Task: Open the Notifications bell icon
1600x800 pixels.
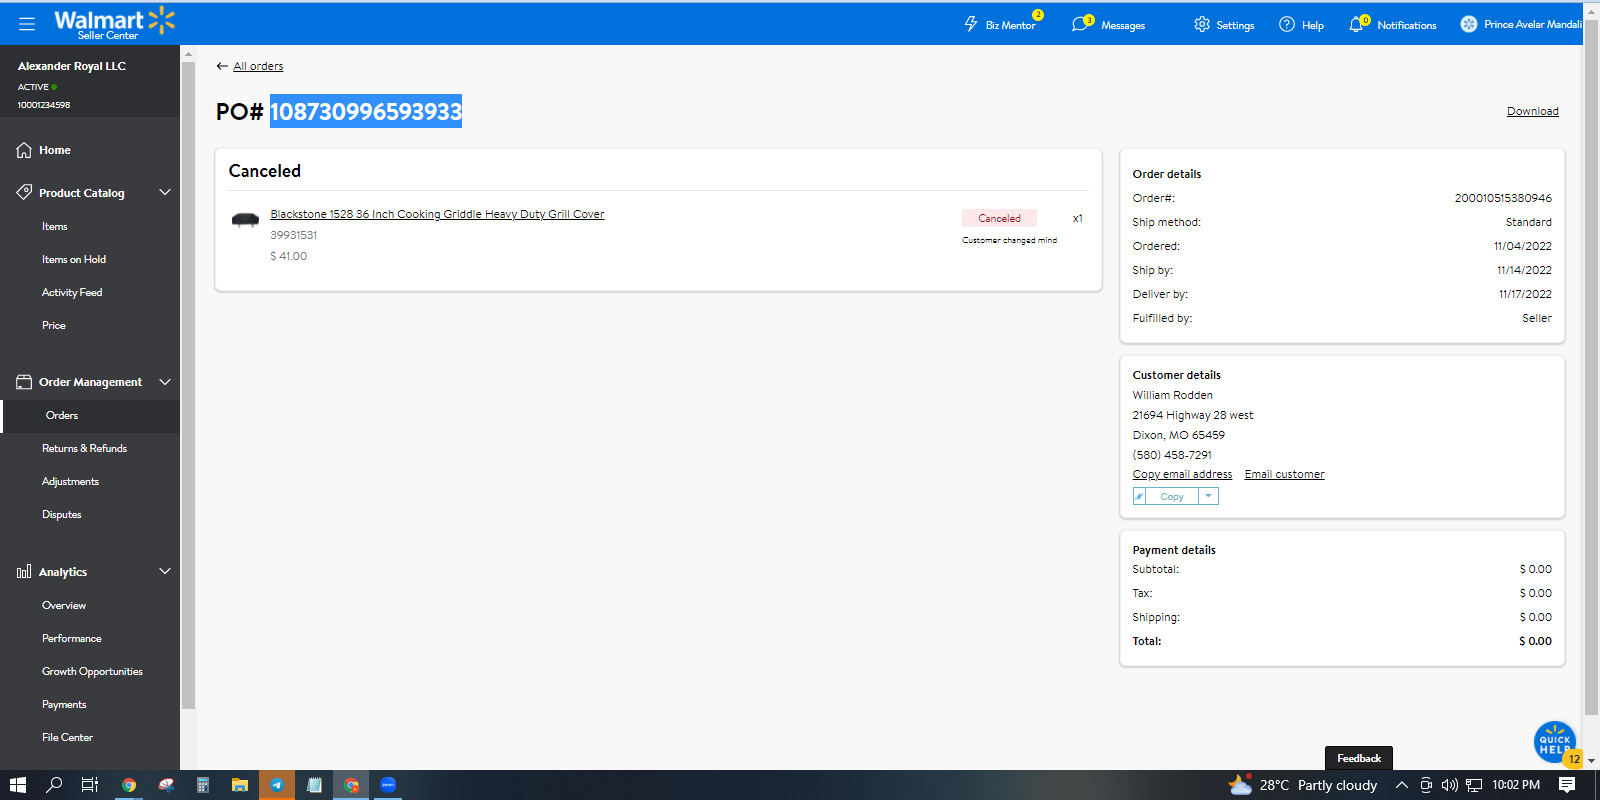Action: (x=1356, y=24)
